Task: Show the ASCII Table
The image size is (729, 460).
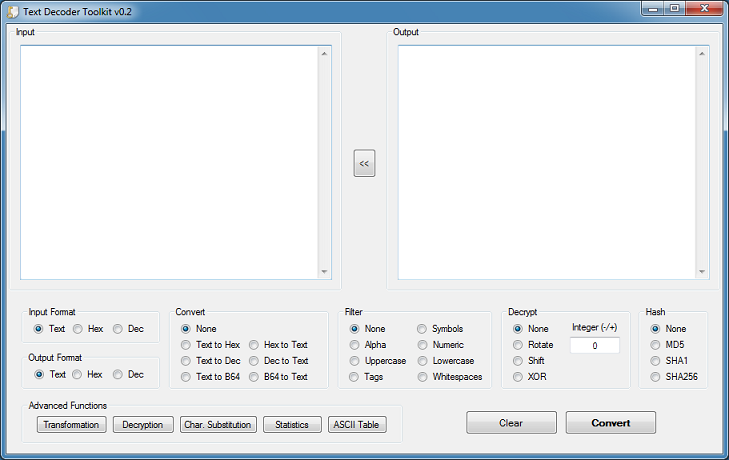Action: coord(357,425)
